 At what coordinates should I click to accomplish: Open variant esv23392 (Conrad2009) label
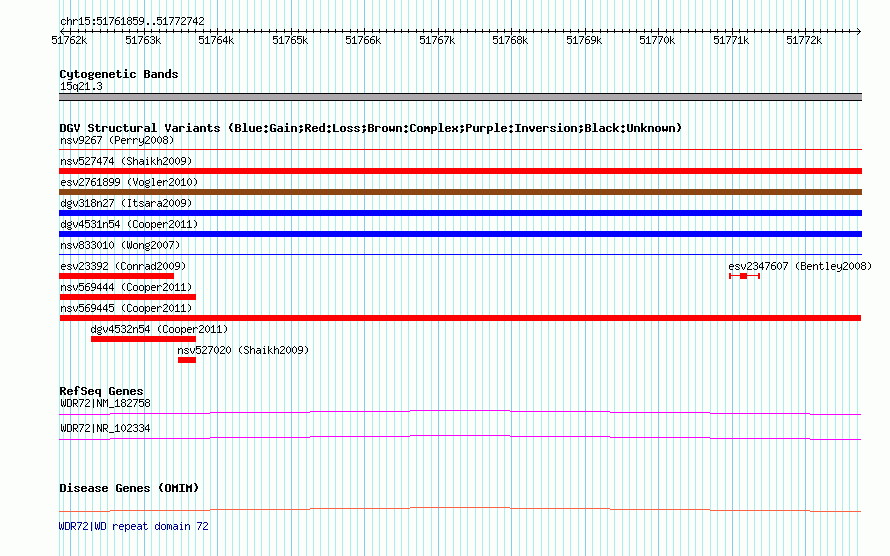pos(123,266)
